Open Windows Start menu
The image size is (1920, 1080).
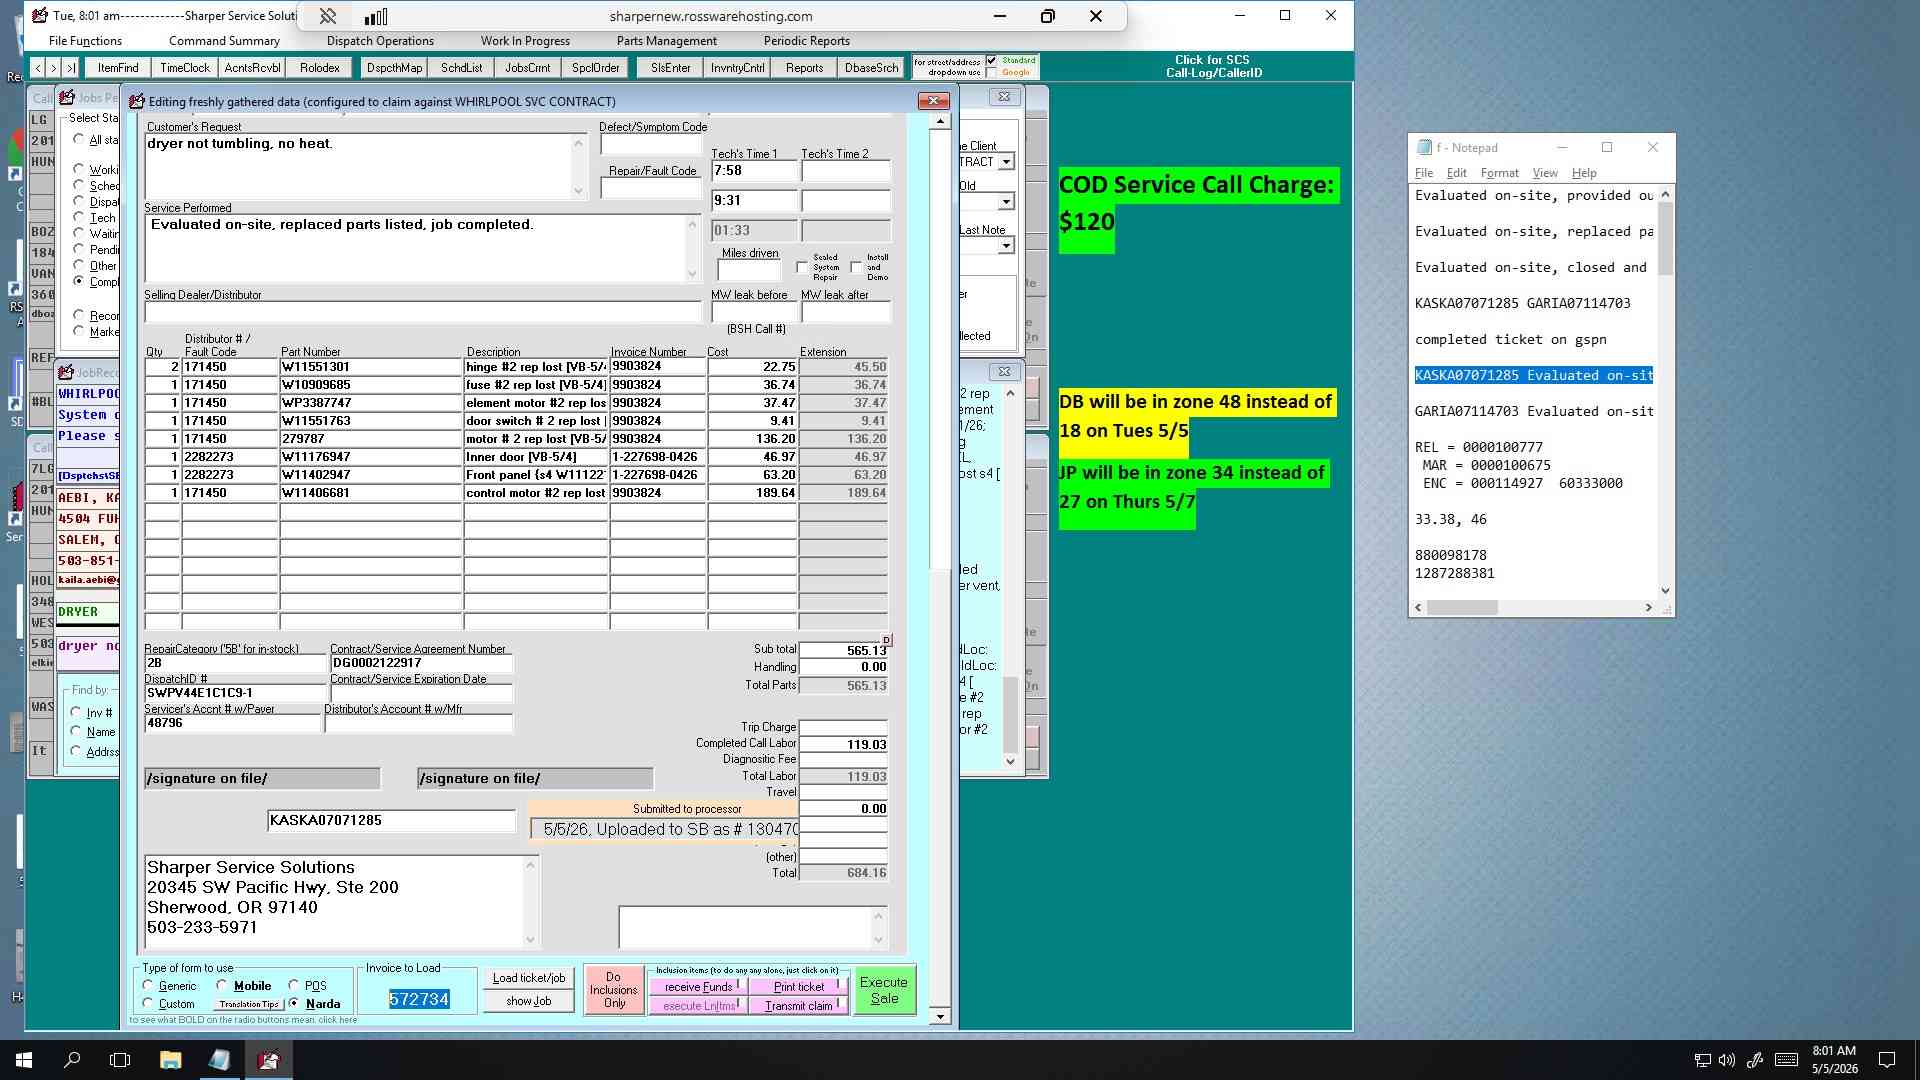(24, 1060)
